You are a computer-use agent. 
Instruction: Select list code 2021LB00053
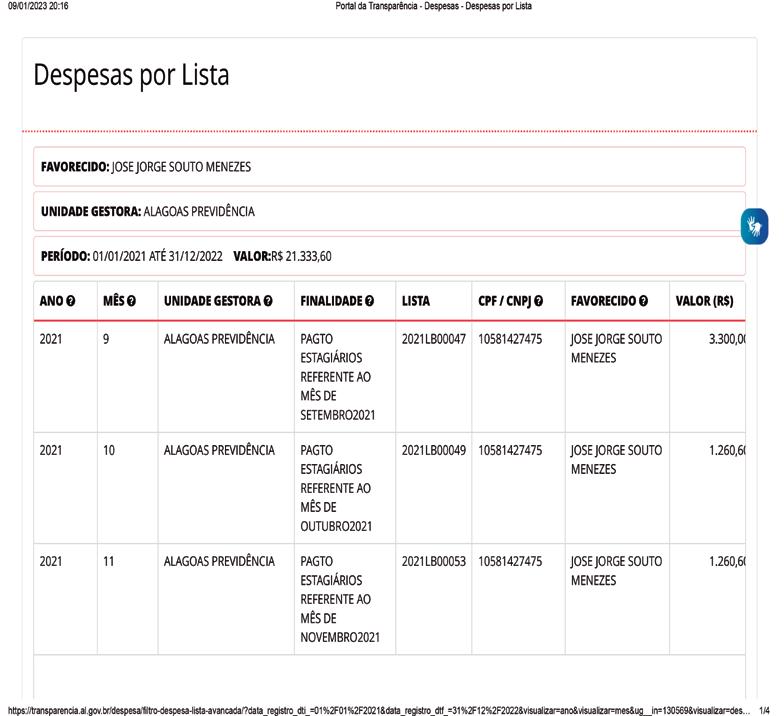click(x=434, y=562)
